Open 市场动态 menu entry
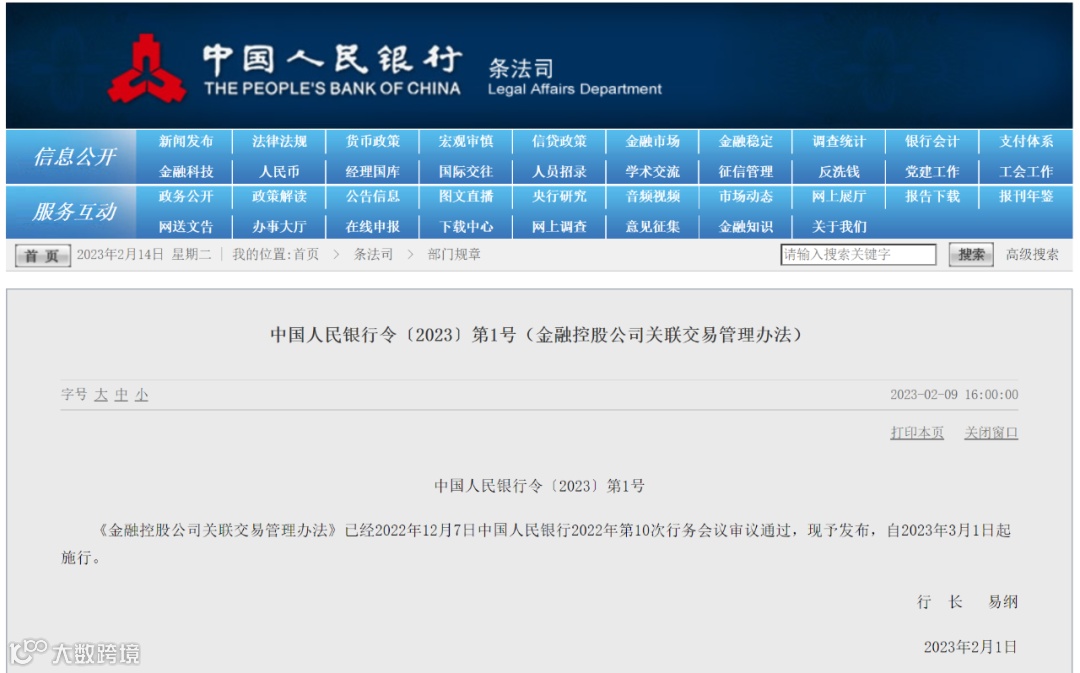1080x673 pixels. (746, 196)
